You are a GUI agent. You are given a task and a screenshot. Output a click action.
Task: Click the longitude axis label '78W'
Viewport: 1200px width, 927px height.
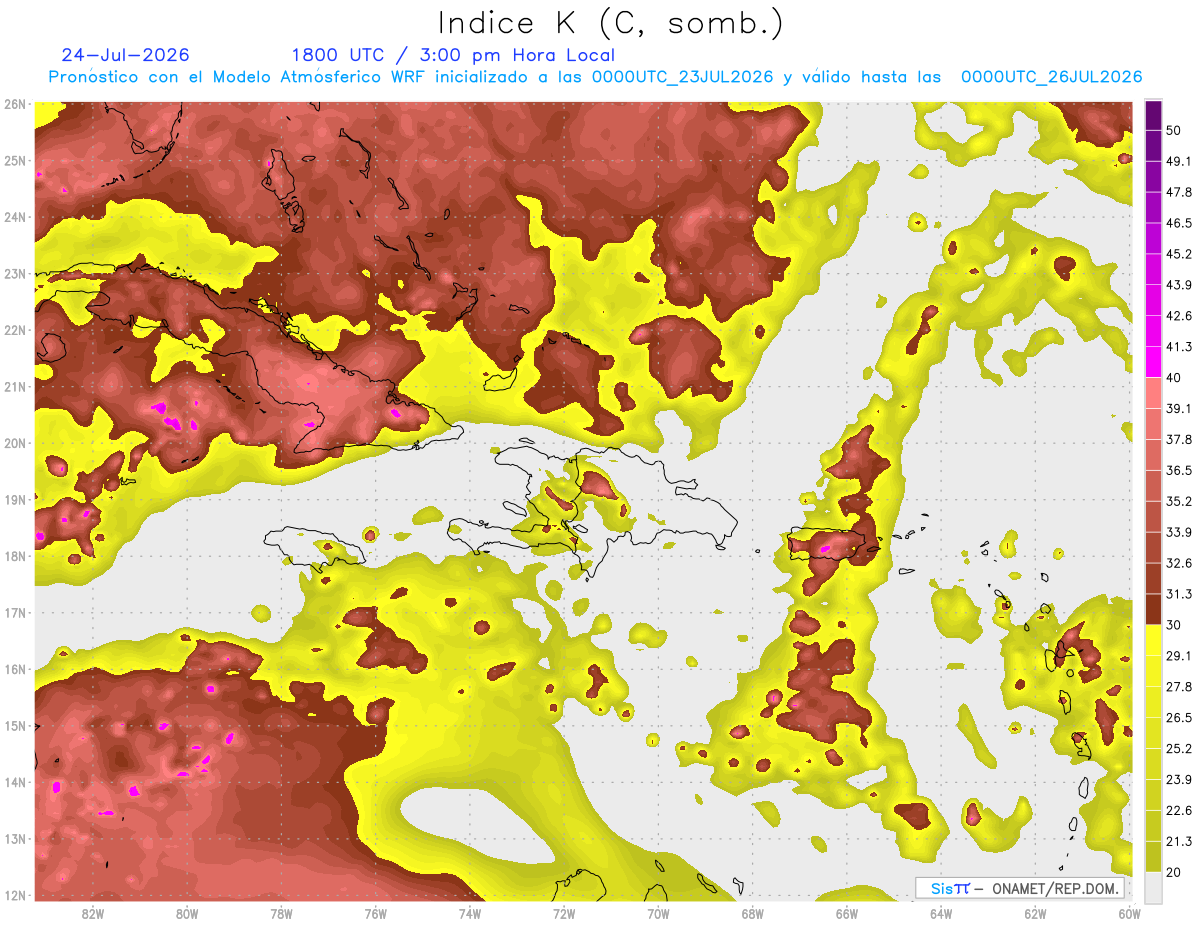(x=281, y=914)
